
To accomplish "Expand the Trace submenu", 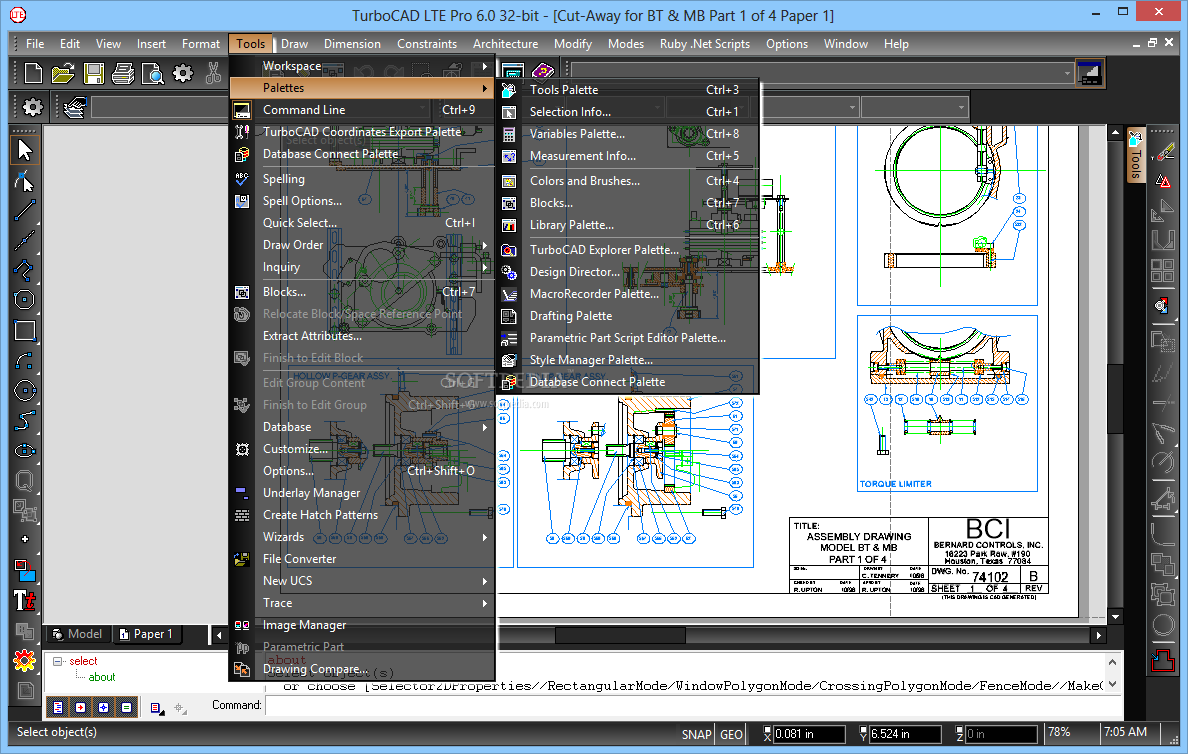I will coord(362,602).
